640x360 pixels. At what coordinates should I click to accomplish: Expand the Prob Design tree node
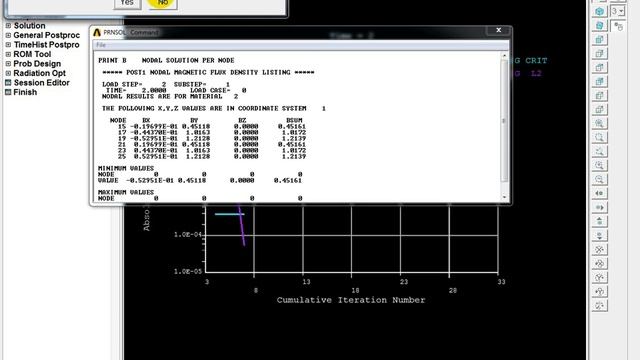tap(8, 64)
